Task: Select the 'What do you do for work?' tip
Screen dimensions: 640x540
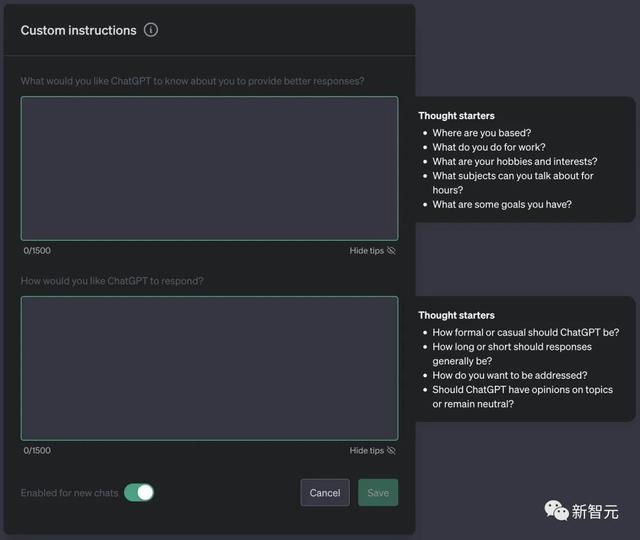Action: point(488,147)
